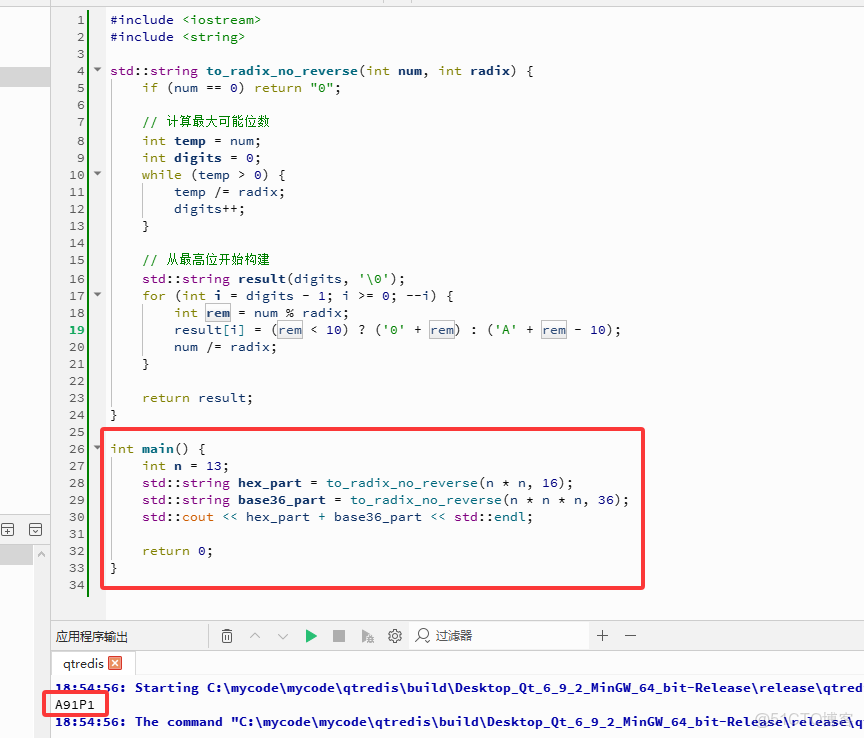The width and height of the screenshot is (864, 738).
Task: Collapse the for loop fold arrow
Action: pyautogui.click(x=98, y=294)
